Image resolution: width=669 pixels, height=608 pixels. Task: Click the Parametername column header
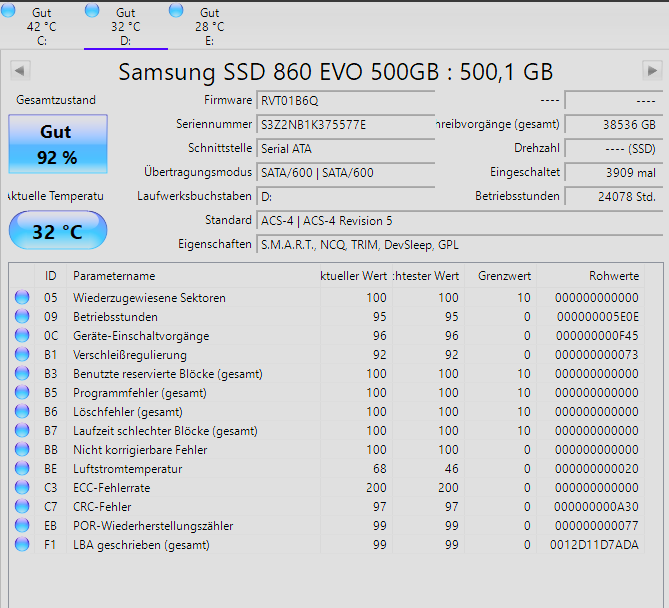(193, 276)
